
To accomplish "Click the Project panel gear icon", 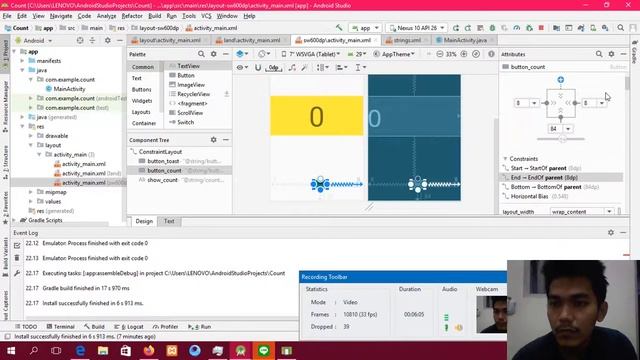I will click(107, 40).
